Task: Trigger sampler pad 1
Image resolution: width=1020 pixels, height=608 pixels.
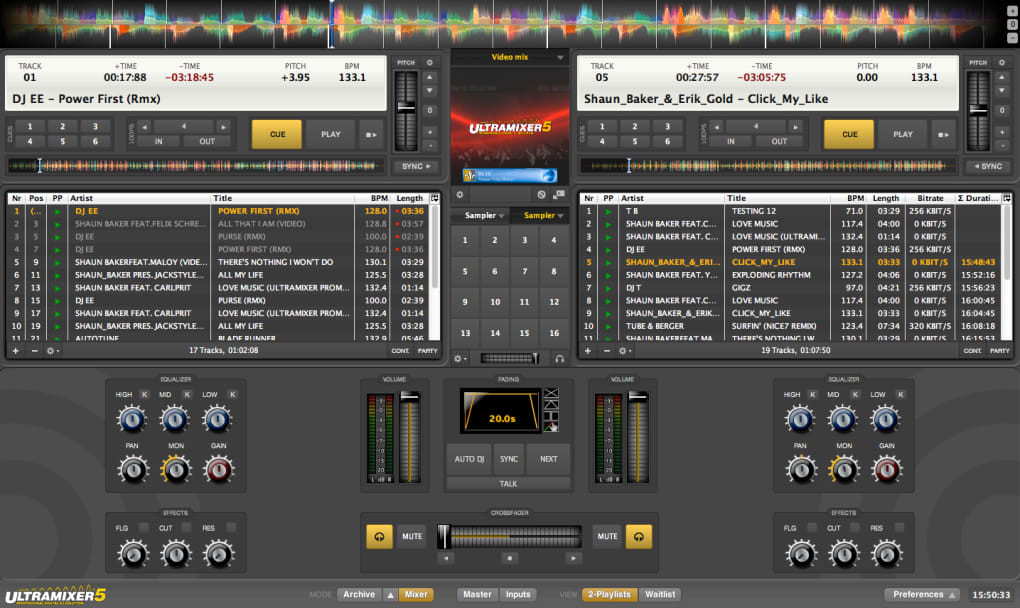Action: (465, 240)
